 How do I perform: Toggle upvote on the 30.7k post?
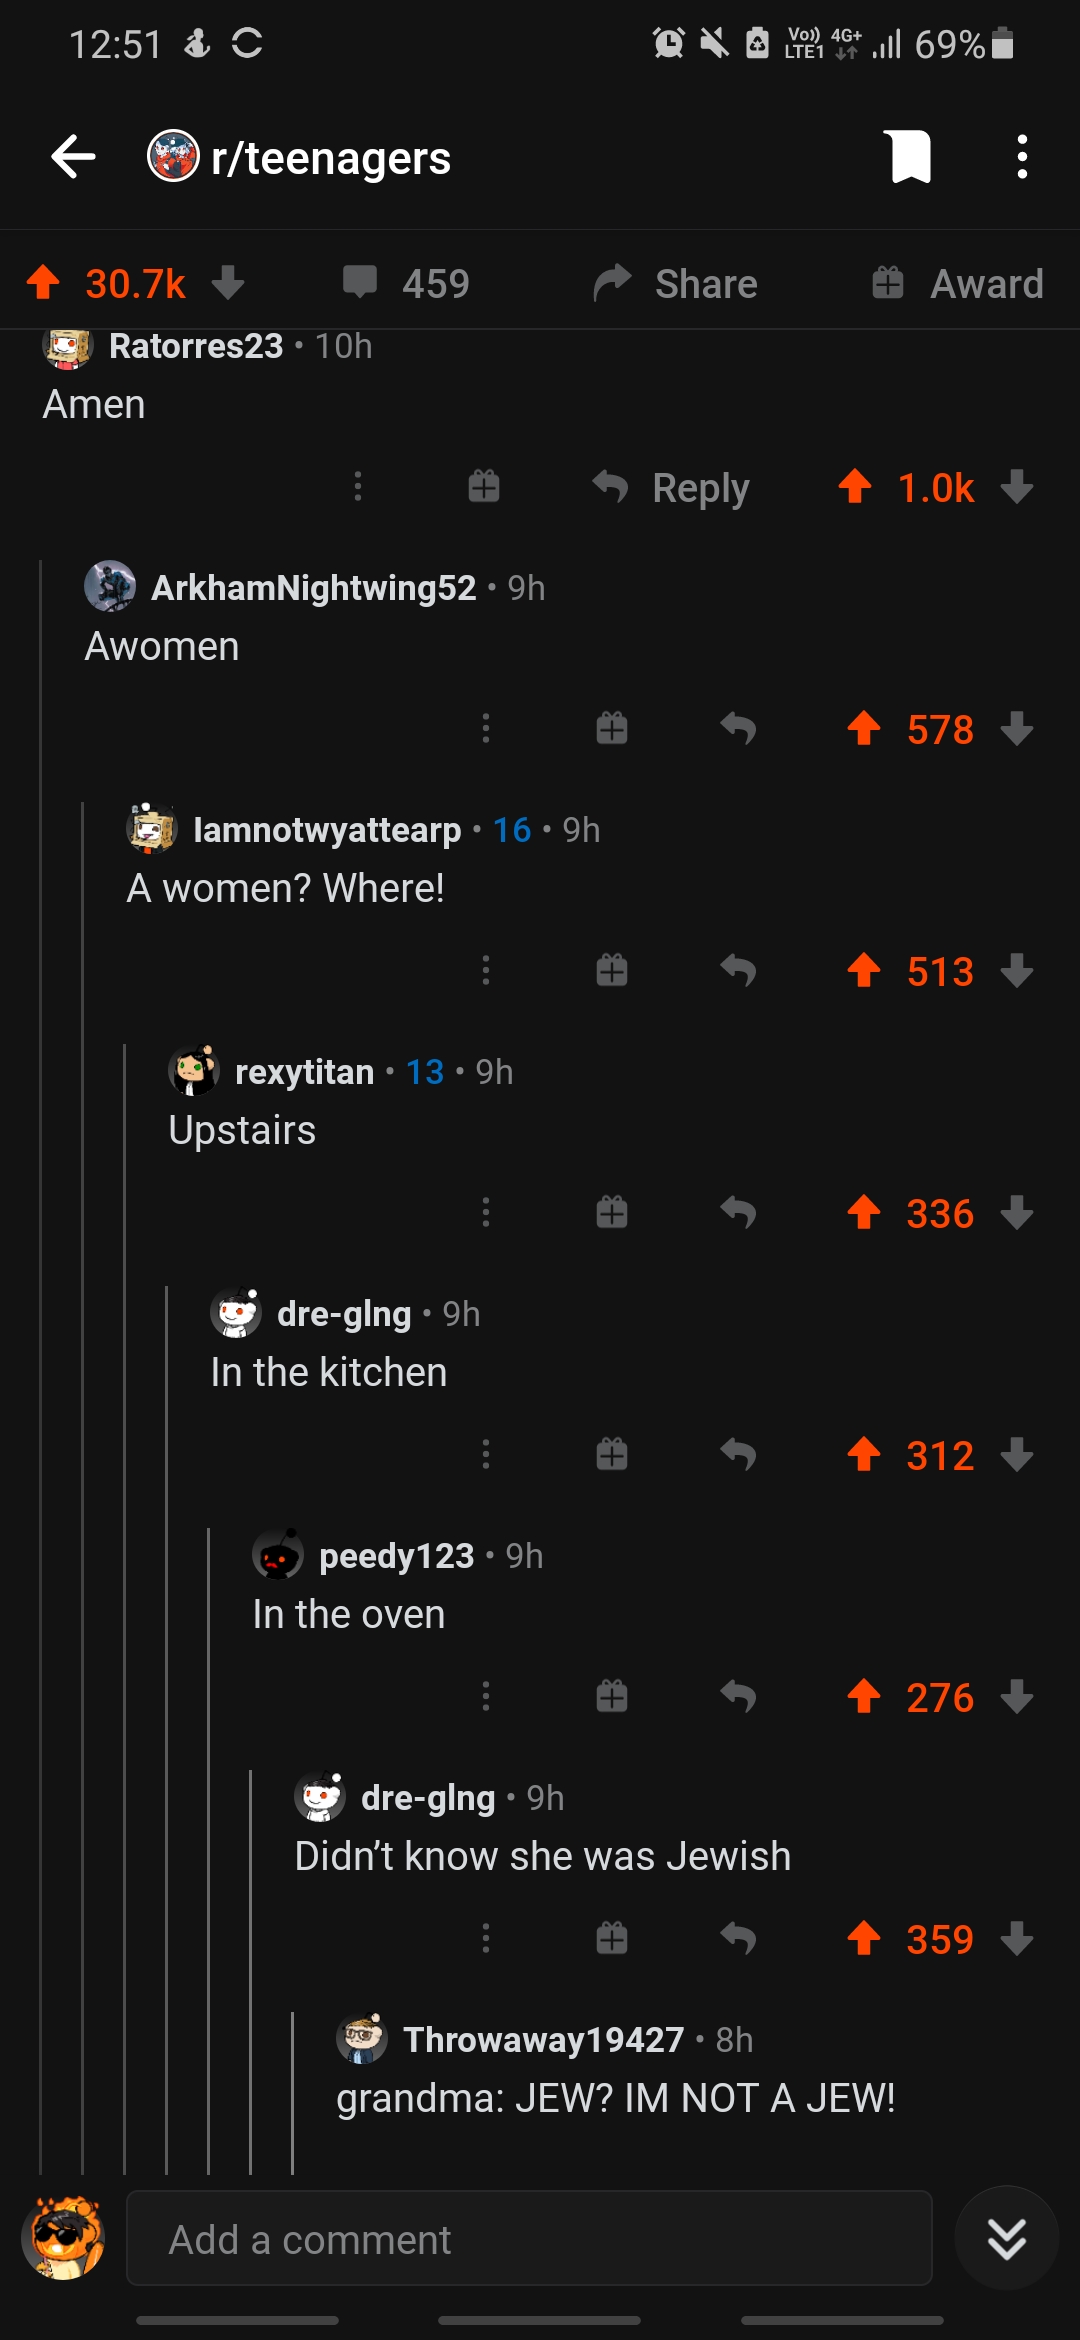pyautogui.click(x=43, y=283)
